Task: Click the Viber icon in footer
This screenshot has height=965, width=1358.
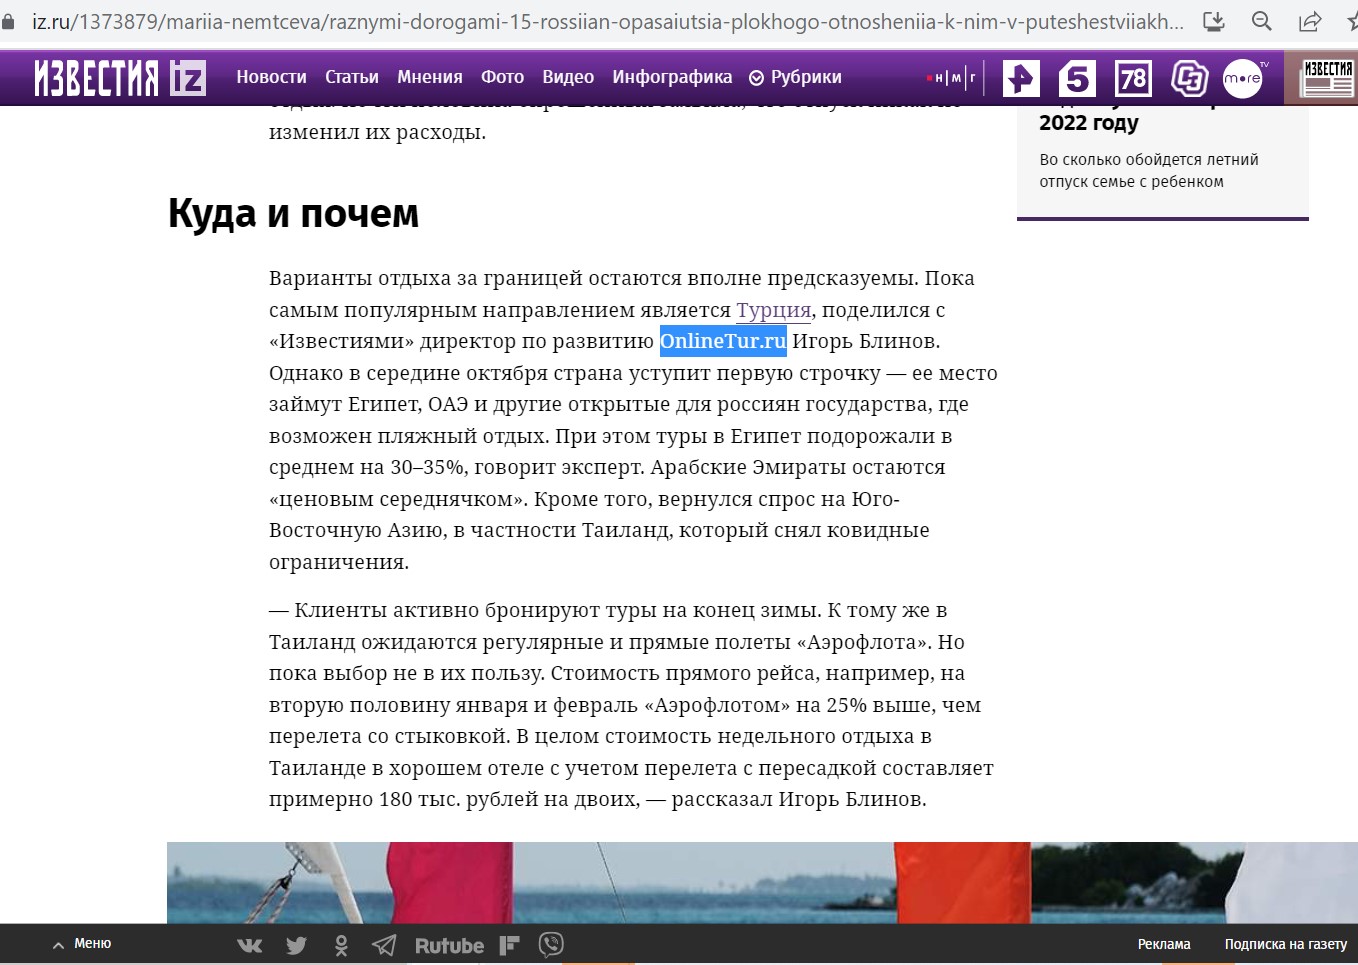Action: pos(551,944)
